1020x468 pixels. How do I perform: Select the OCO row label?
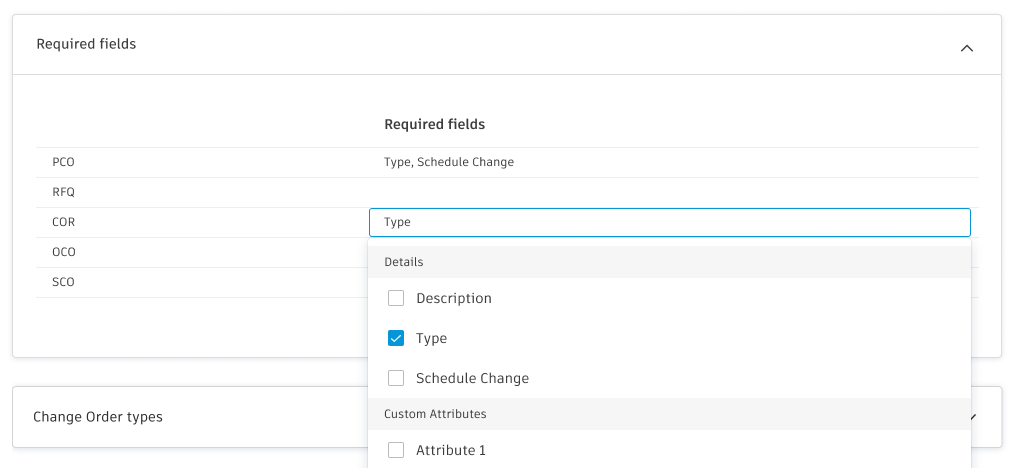(x=63, y=252)
